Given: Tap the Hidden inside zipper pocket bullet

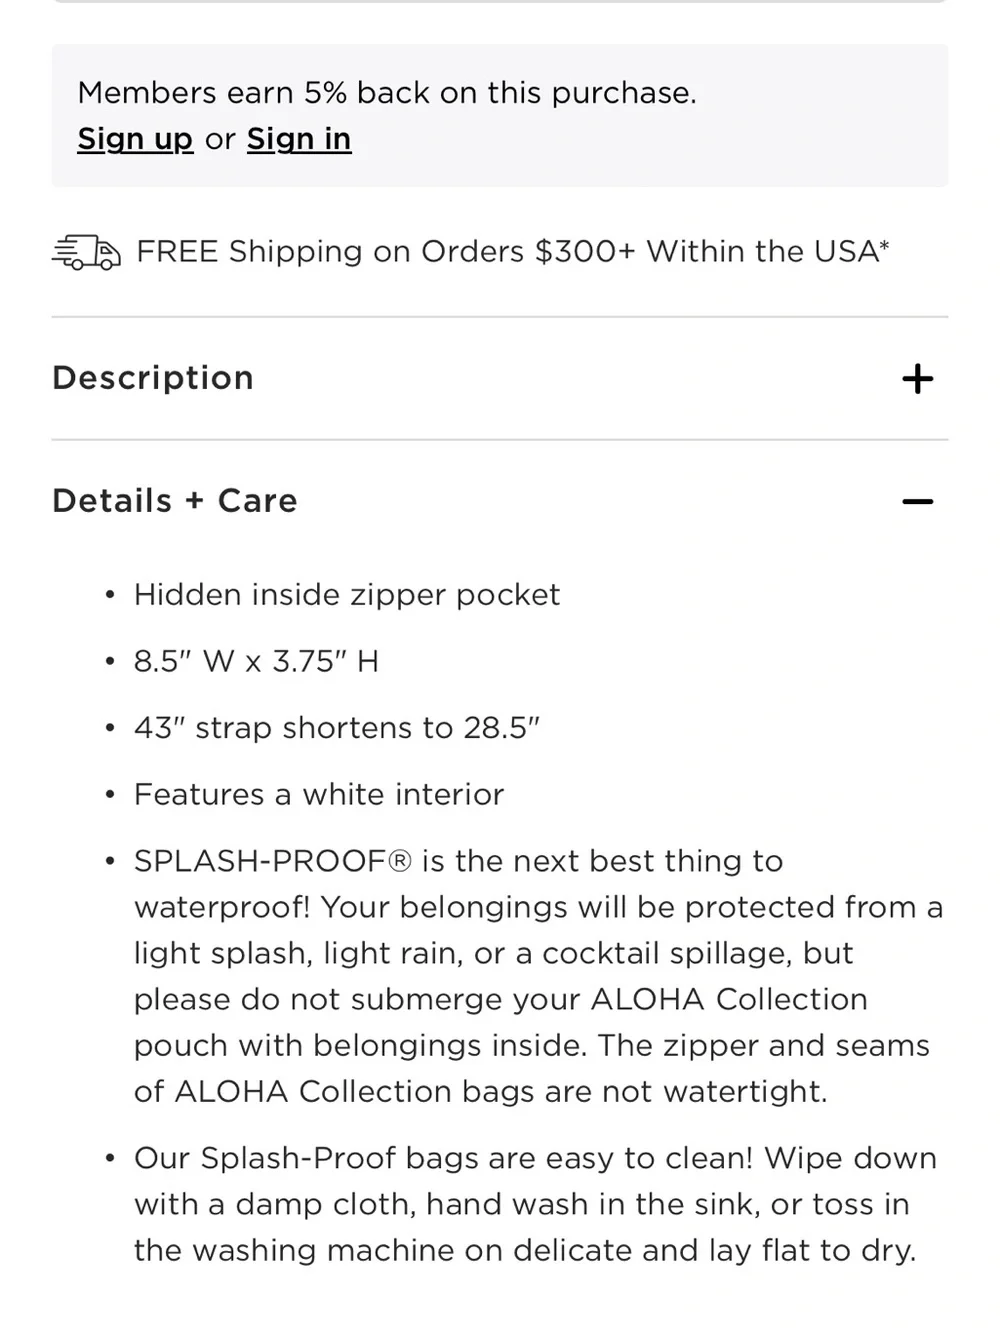Looking at the screenshot, I should [347, 595].
